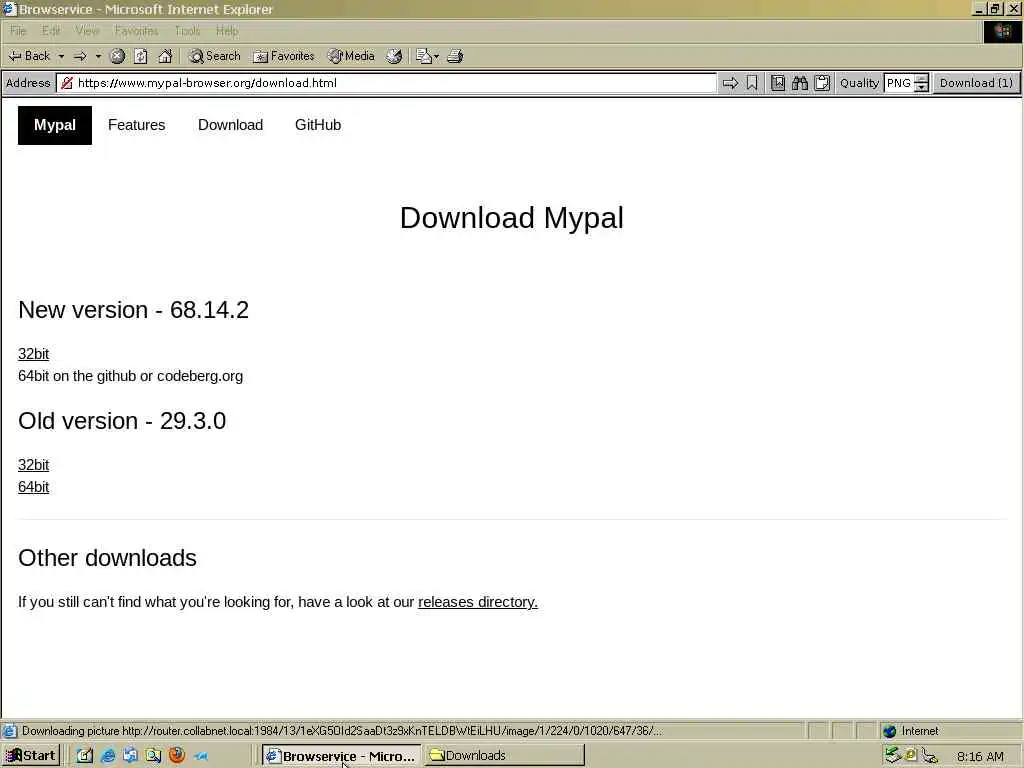Click the status bar downloading picture message
Viewport: 1024px width, 768px height.
[x=342, y=731]
